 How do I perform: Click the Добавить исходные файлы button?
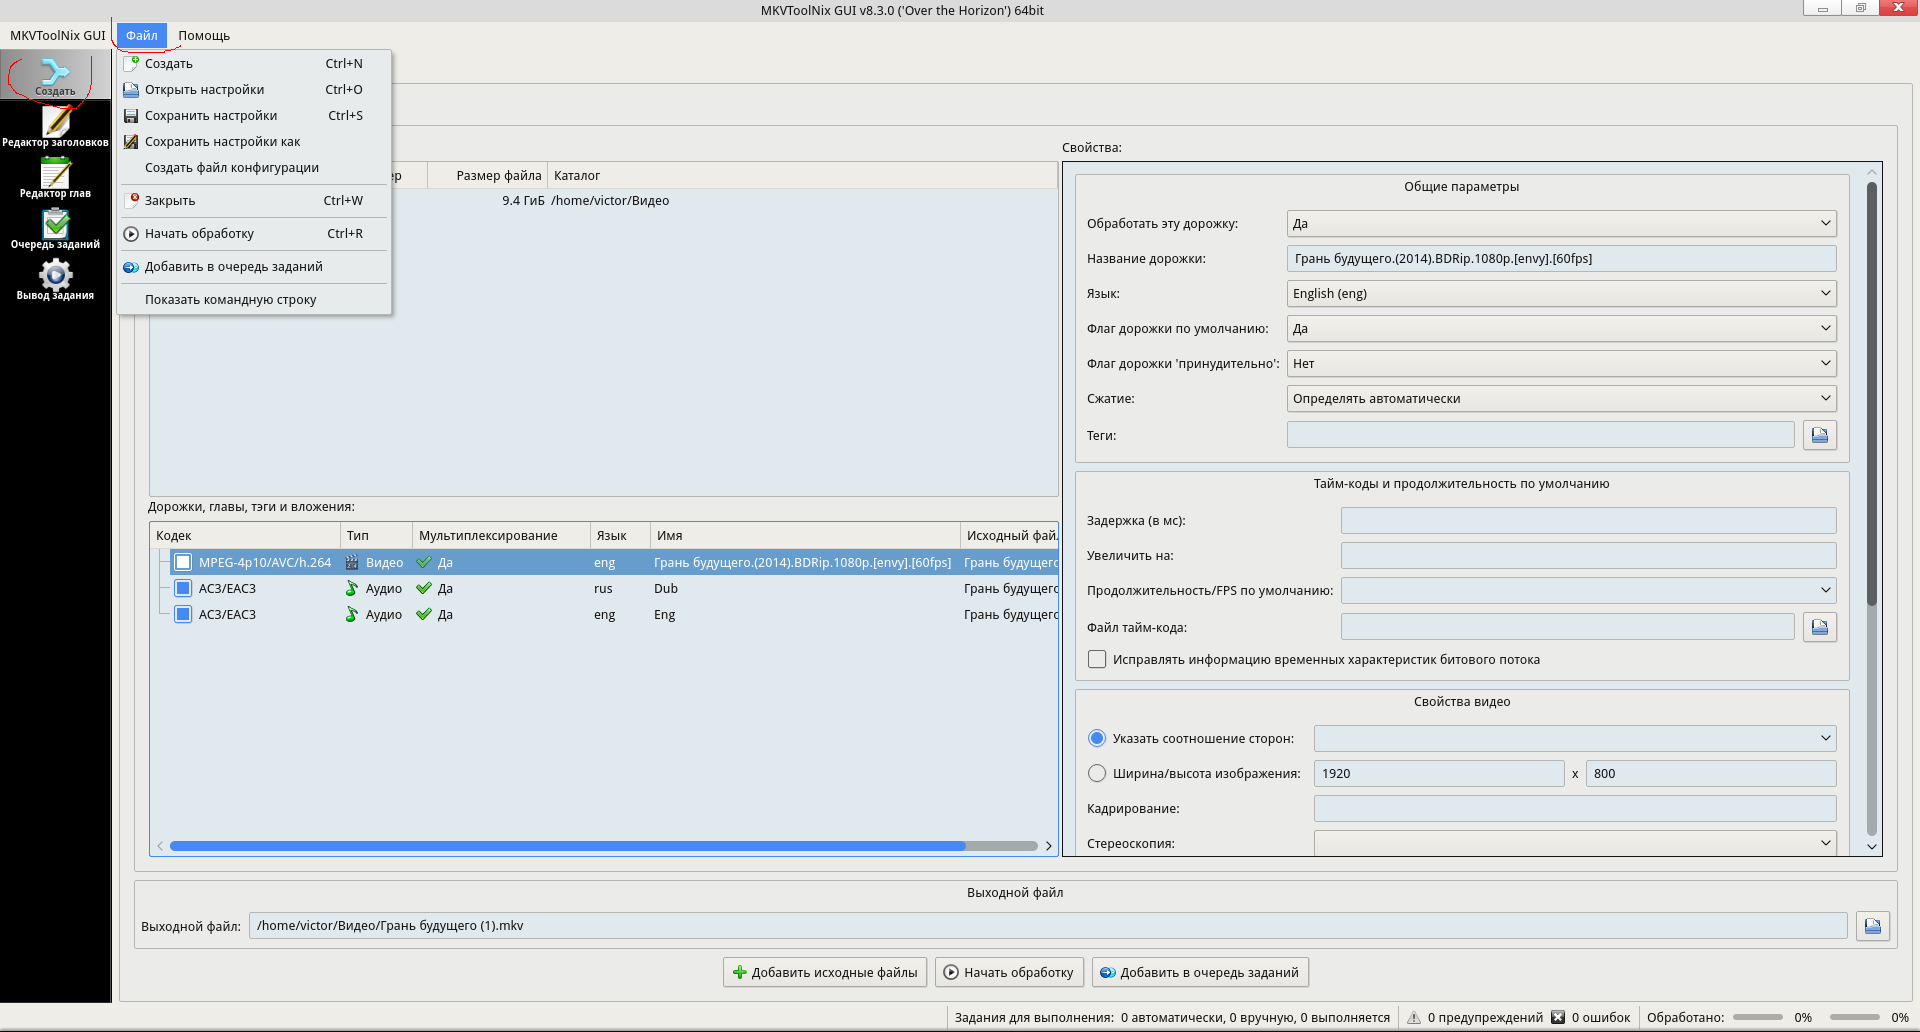(824, 973)
